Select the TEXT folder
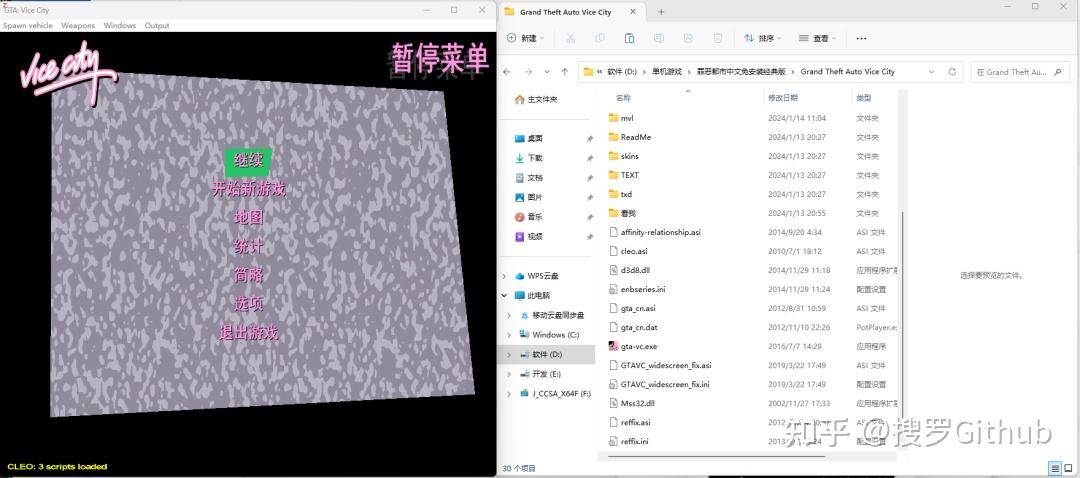The width and height of the screenshot is (1080, 478). coord(630,175)
